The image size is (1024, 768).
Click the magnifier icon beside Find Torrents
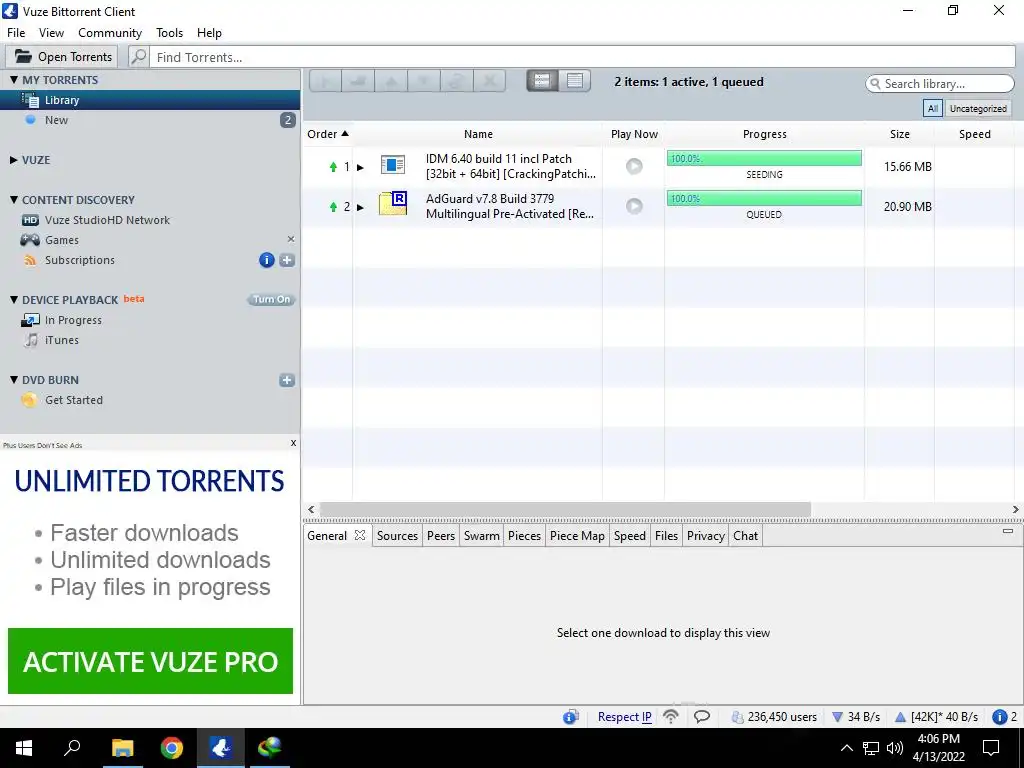click(138, 57)
